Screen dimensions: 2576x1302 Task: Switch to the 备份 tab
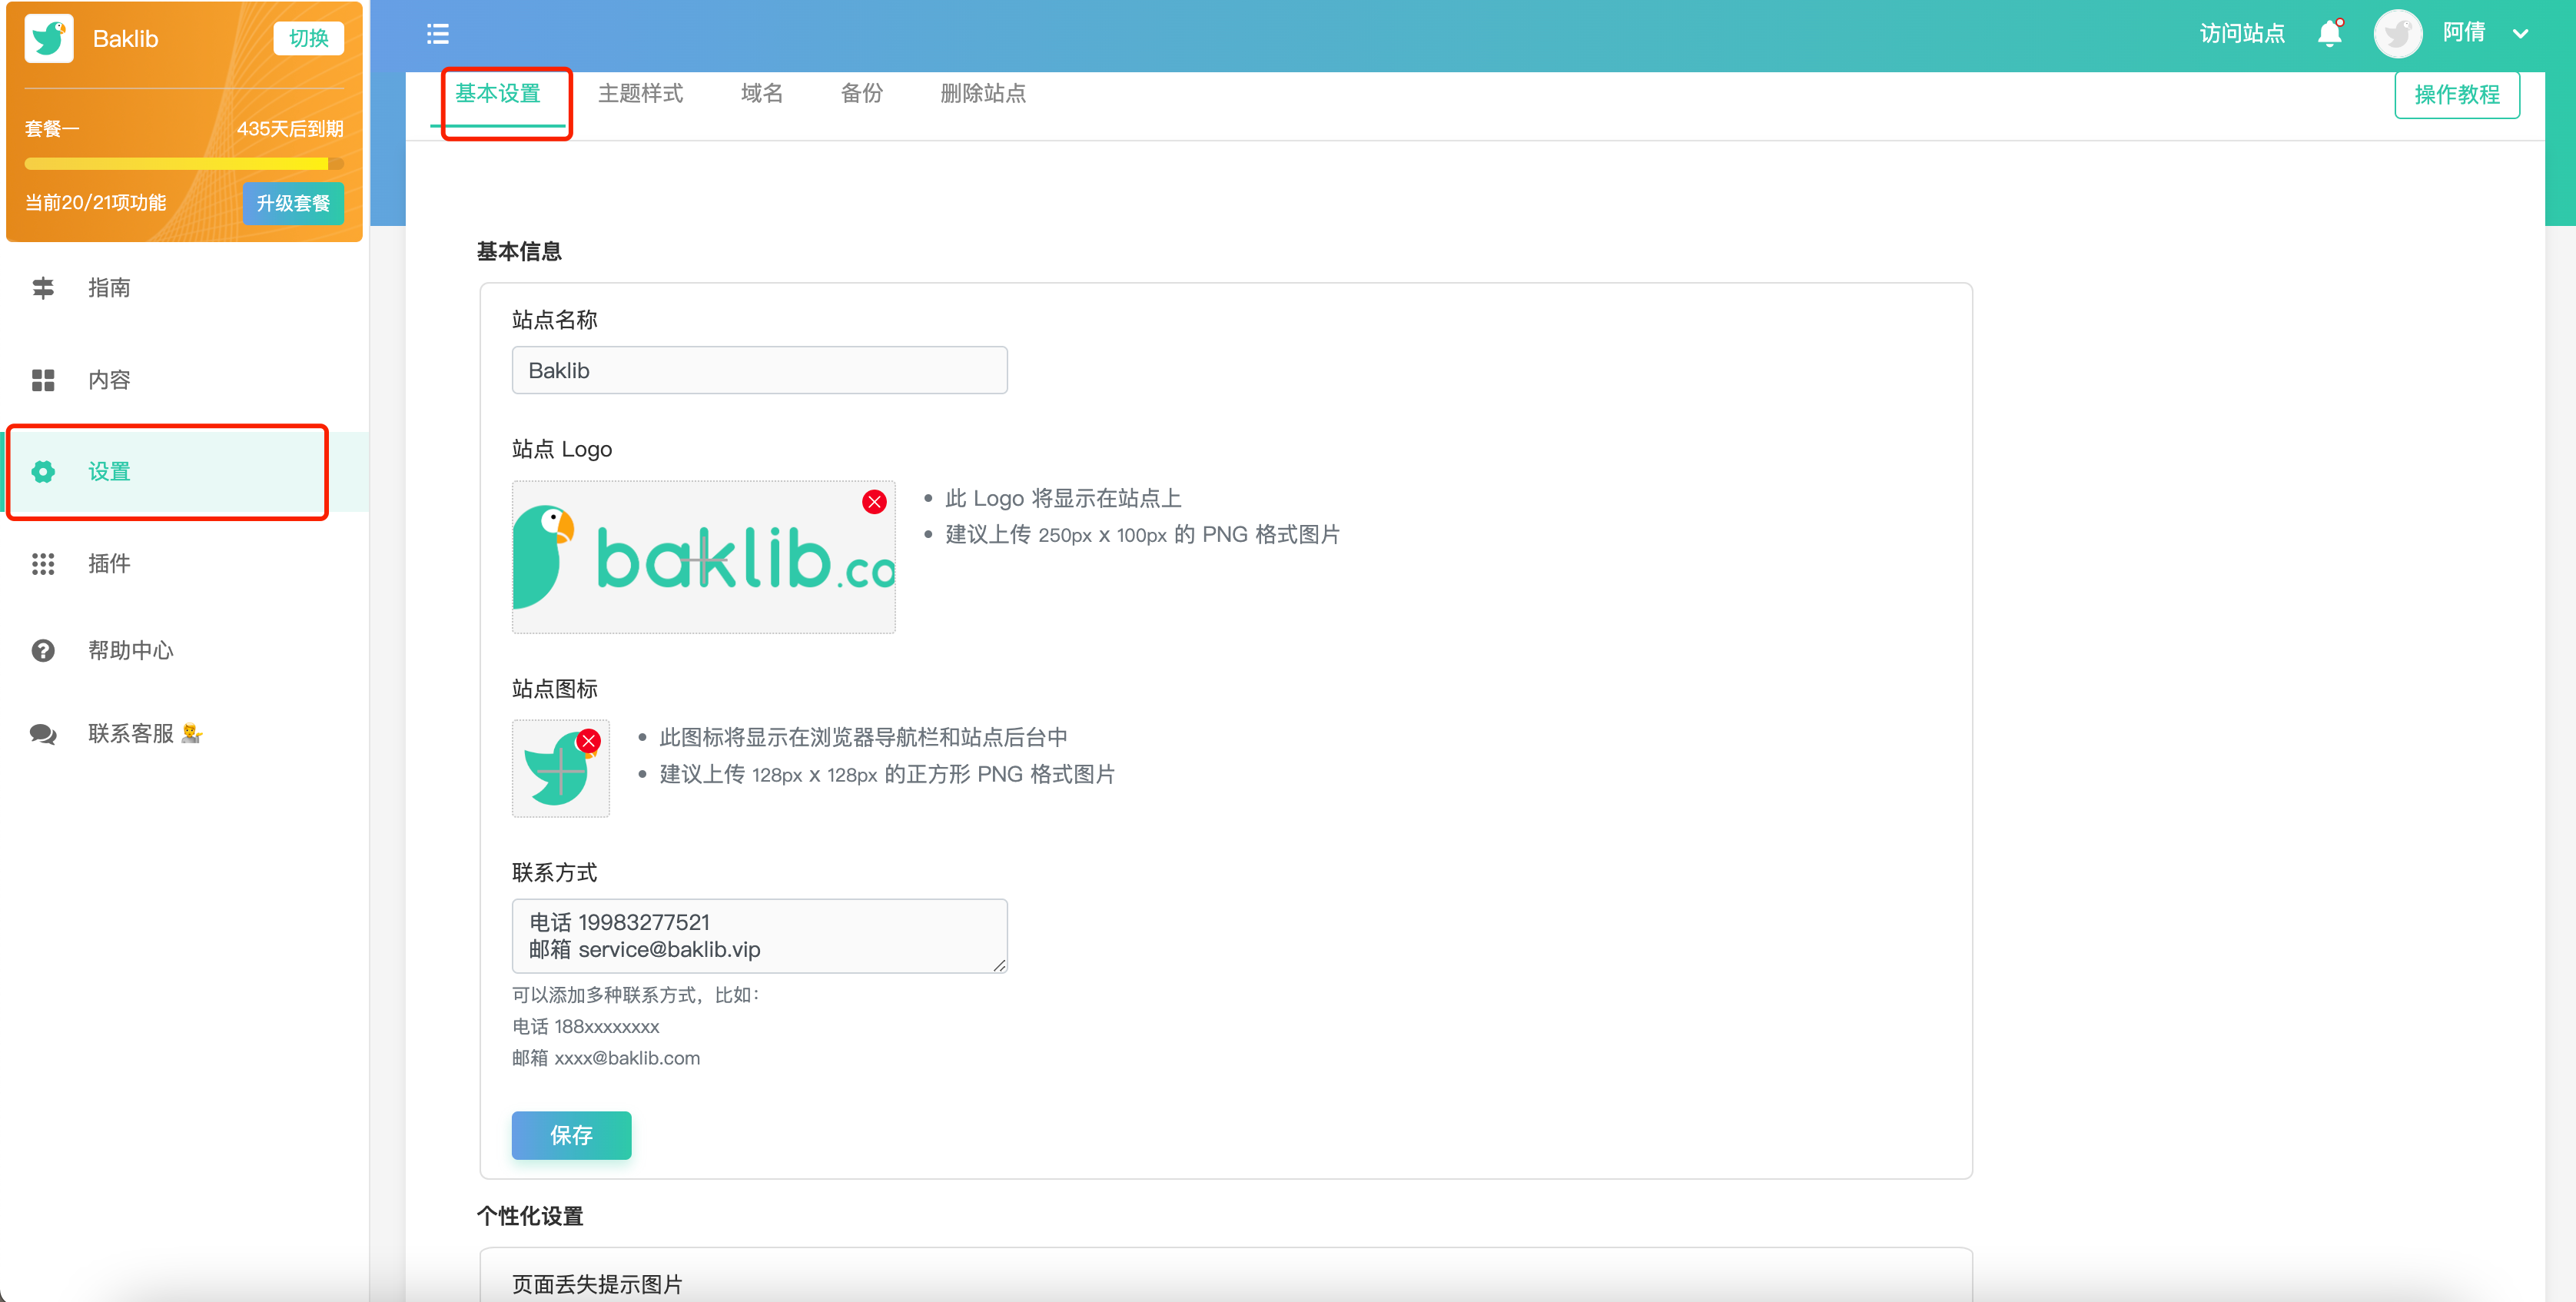[862, 94]
